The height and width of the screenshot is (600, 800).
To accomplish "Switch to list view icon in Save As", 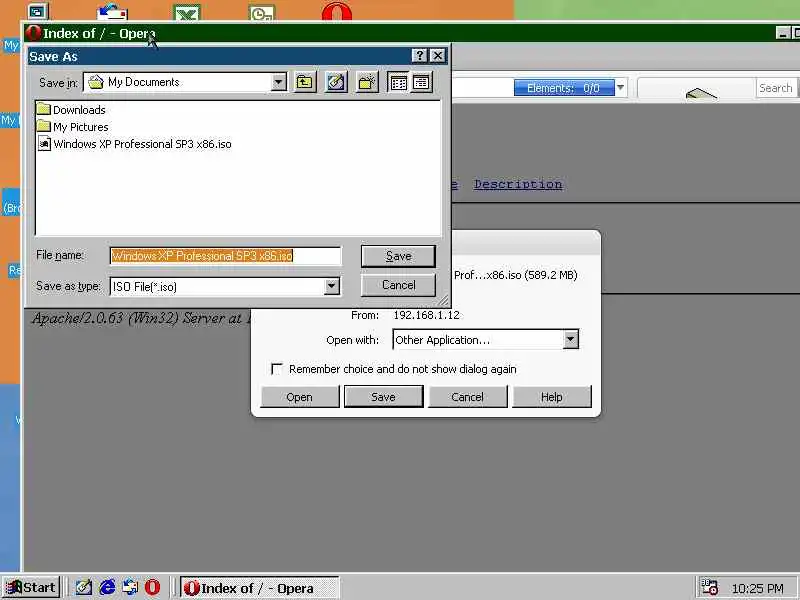I will click(x=398, y=82).
